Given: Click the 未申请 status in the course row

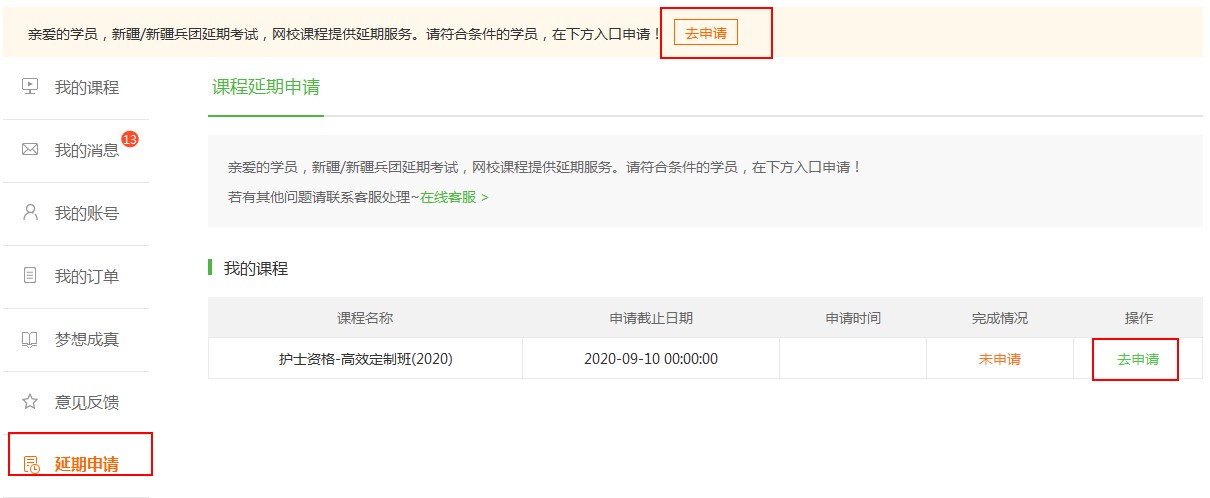Looking at the screenshot, I should point(999,359).
